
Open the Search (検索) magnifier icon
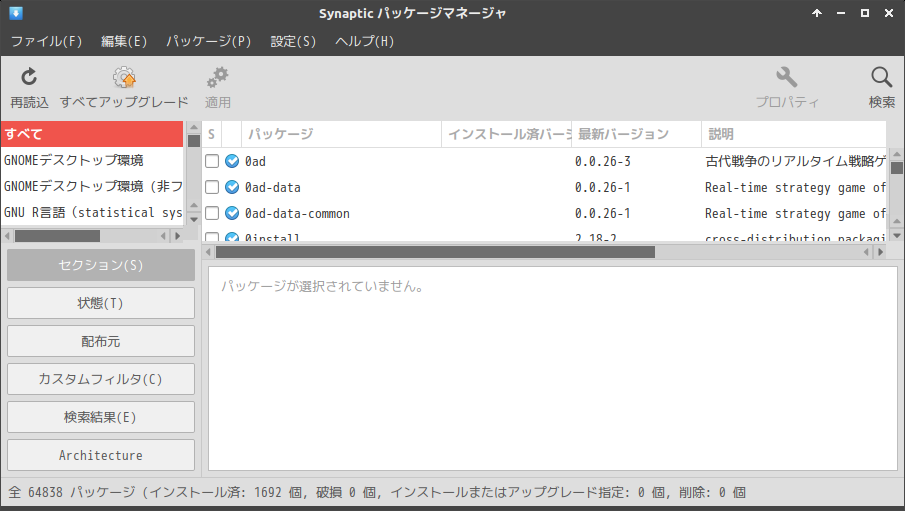coord(881,77)
